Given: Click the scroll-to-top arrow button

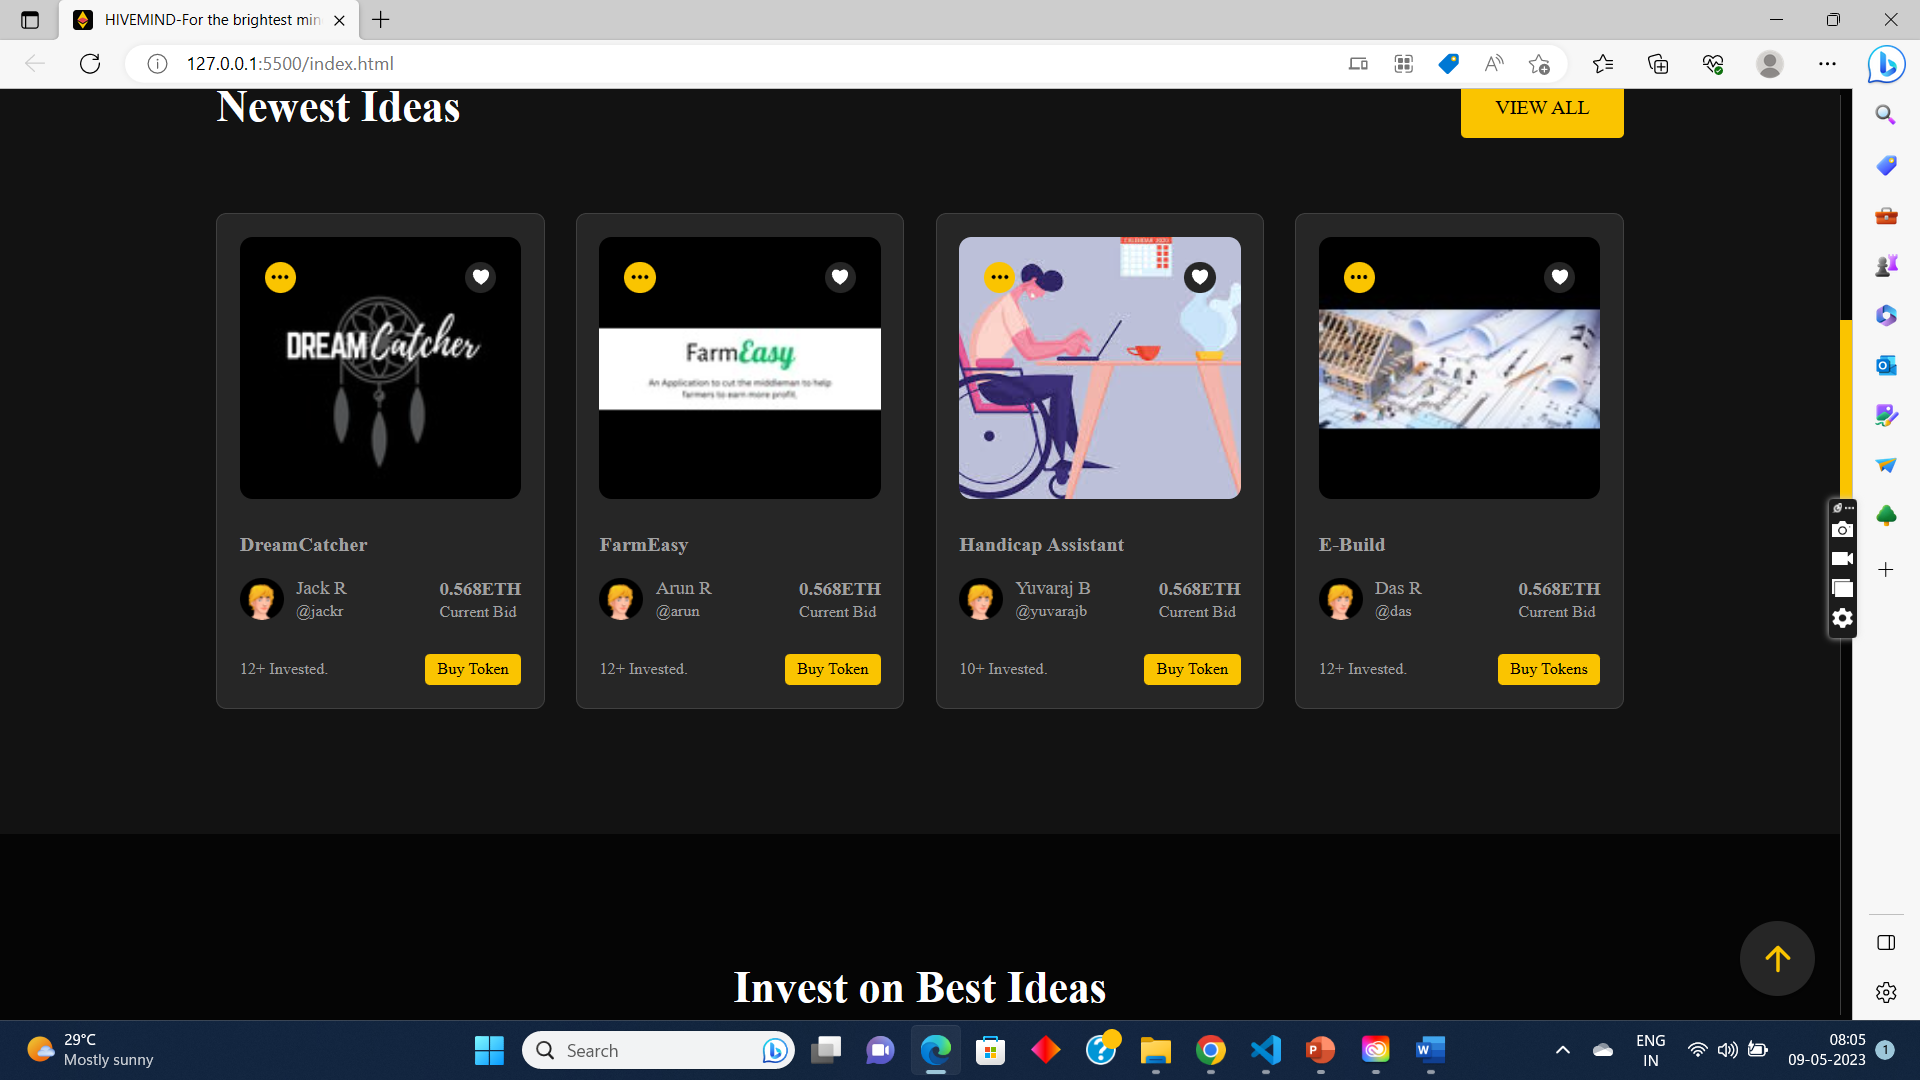Looking at the screenshot, I should (x=1777, y=958).
